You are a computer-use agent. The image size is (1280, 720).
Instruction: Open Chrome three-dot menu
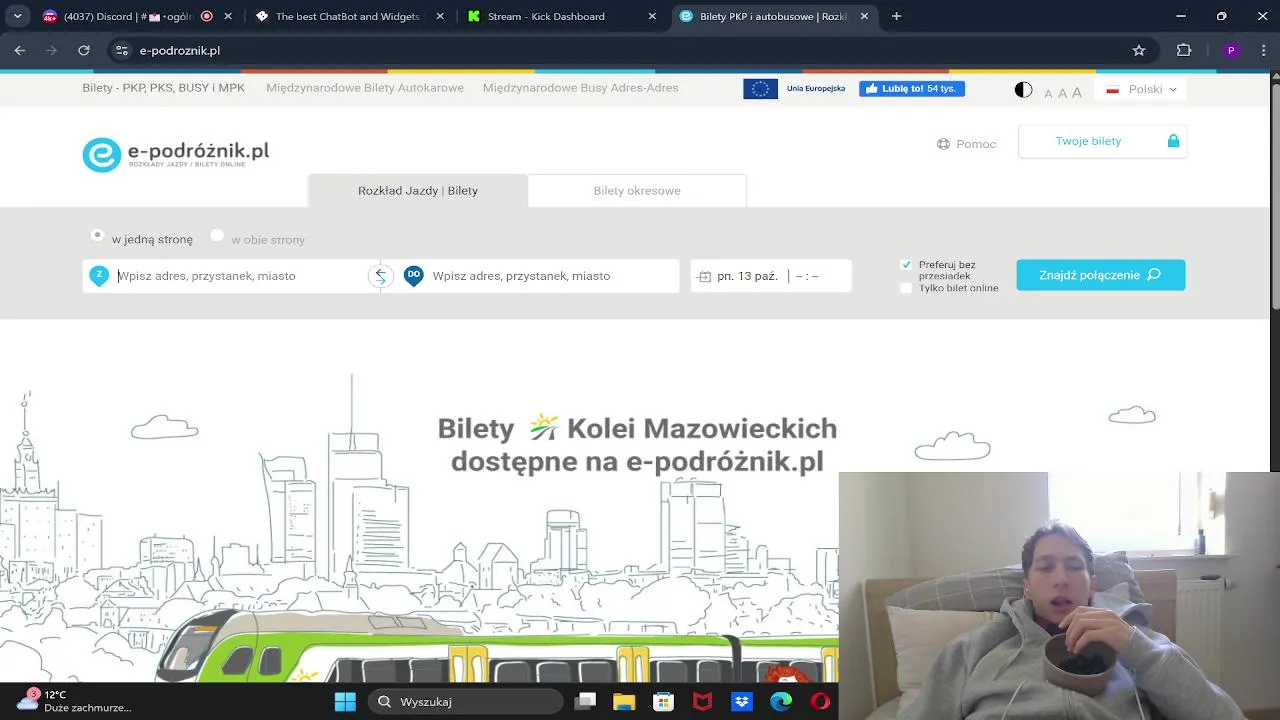click(1262, 50)
